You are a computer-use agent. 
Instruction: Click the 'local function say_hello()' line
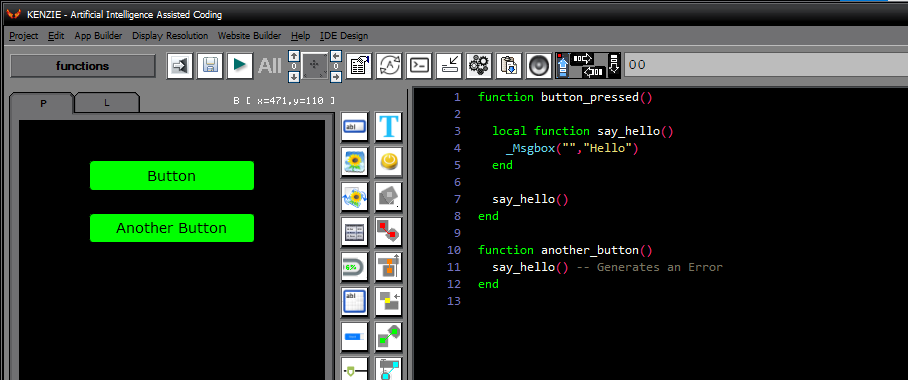pos(583,131)
